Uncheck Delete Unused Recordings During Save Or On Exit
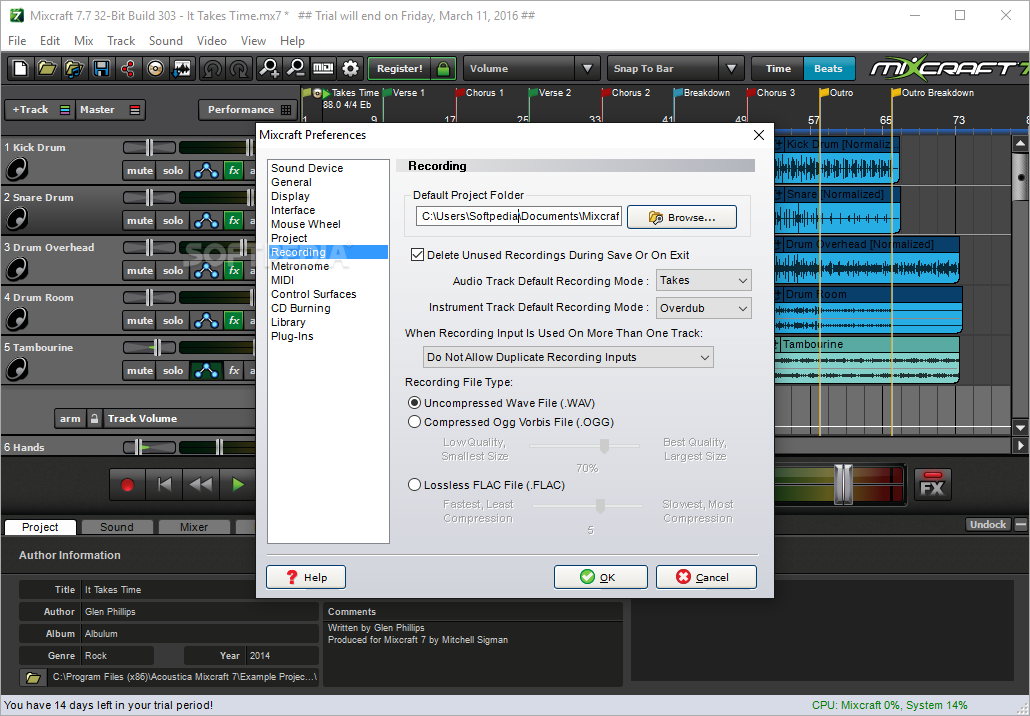 [x=417, y=255]
